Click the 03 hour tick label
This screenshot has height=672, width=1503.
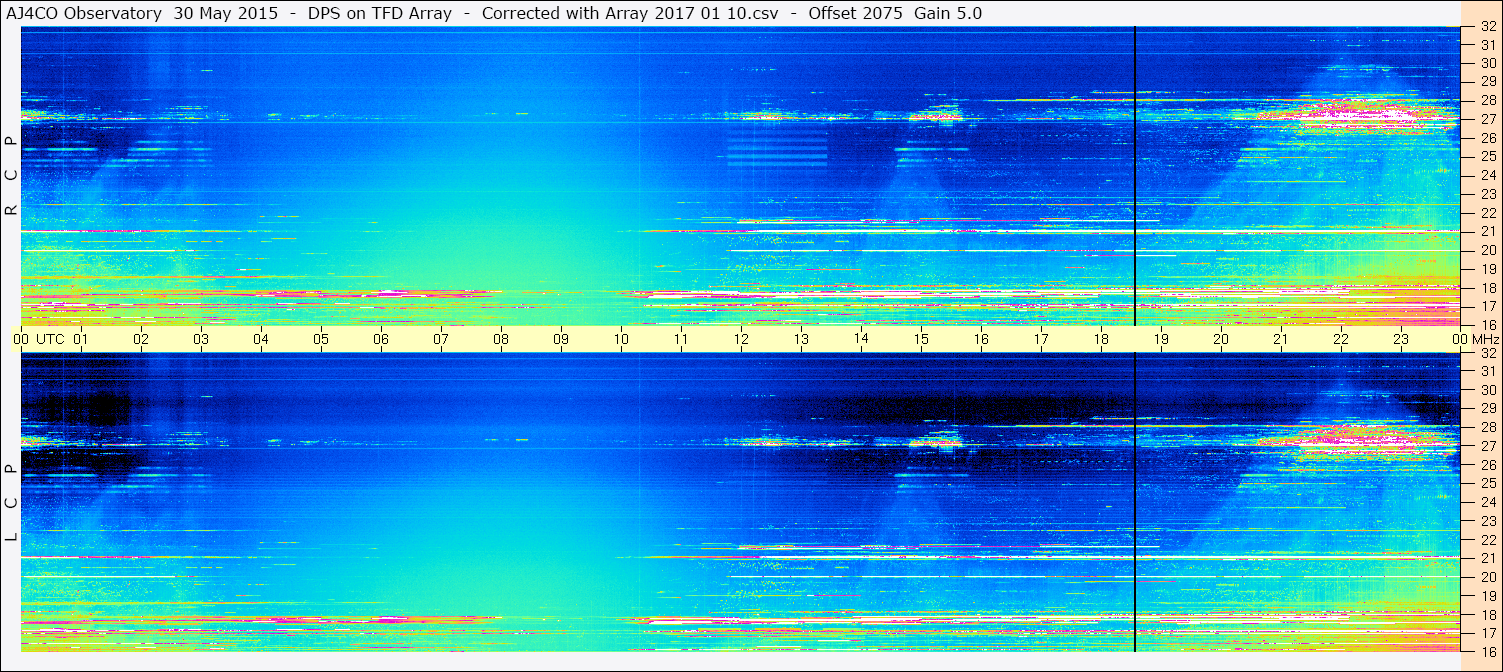pyautogui.click(x=201, y=339)
